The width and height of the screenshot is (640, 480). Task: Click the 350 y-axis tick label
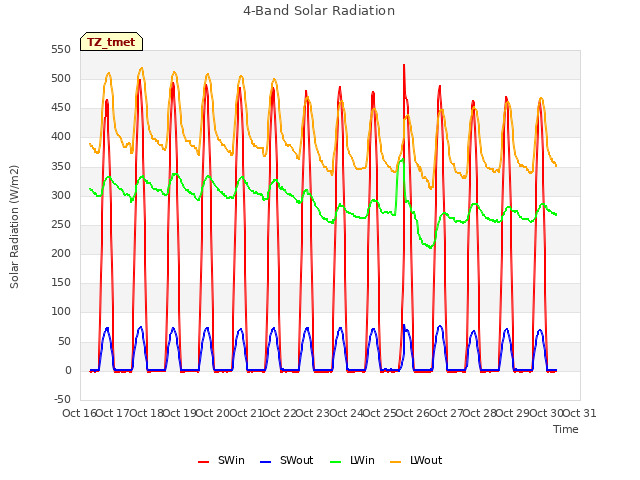(61, 167)
